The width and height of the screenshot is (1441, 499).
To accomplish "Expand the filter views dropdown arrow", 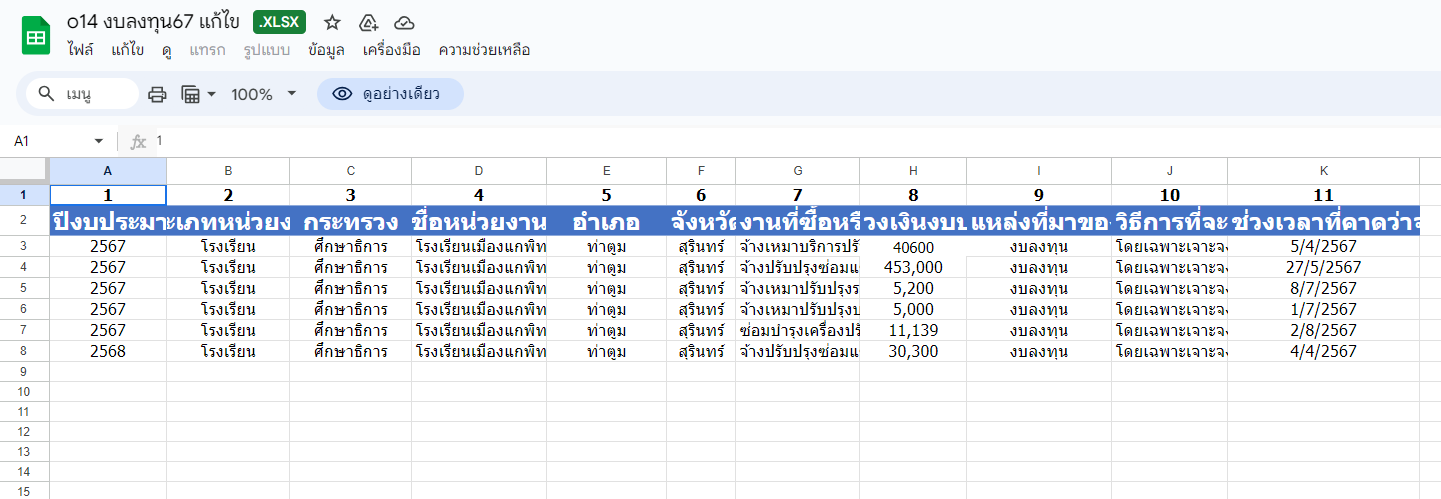I will 211,94.
